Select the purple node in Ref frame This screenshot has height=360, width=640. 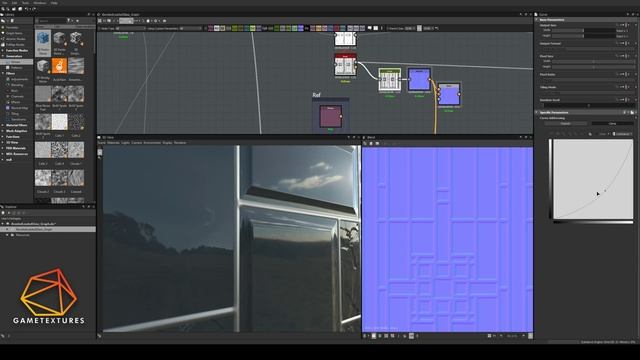[330, 116]
